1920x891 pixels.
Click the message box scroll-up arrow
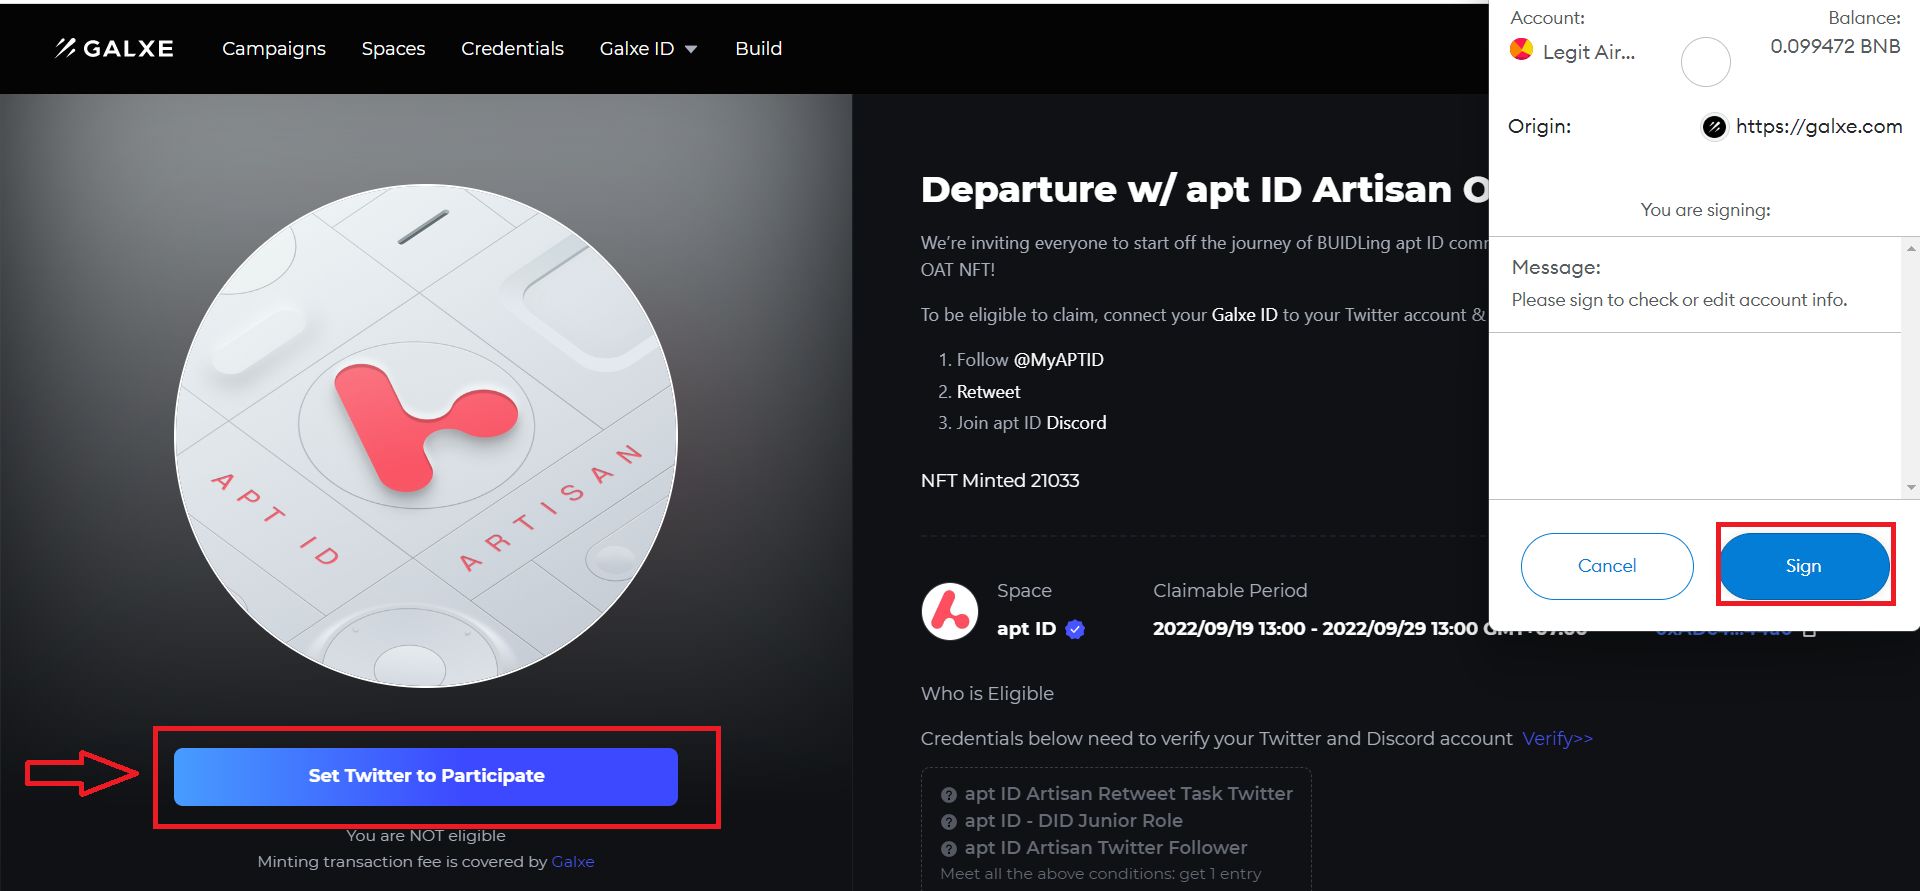tap(1911, 248)
